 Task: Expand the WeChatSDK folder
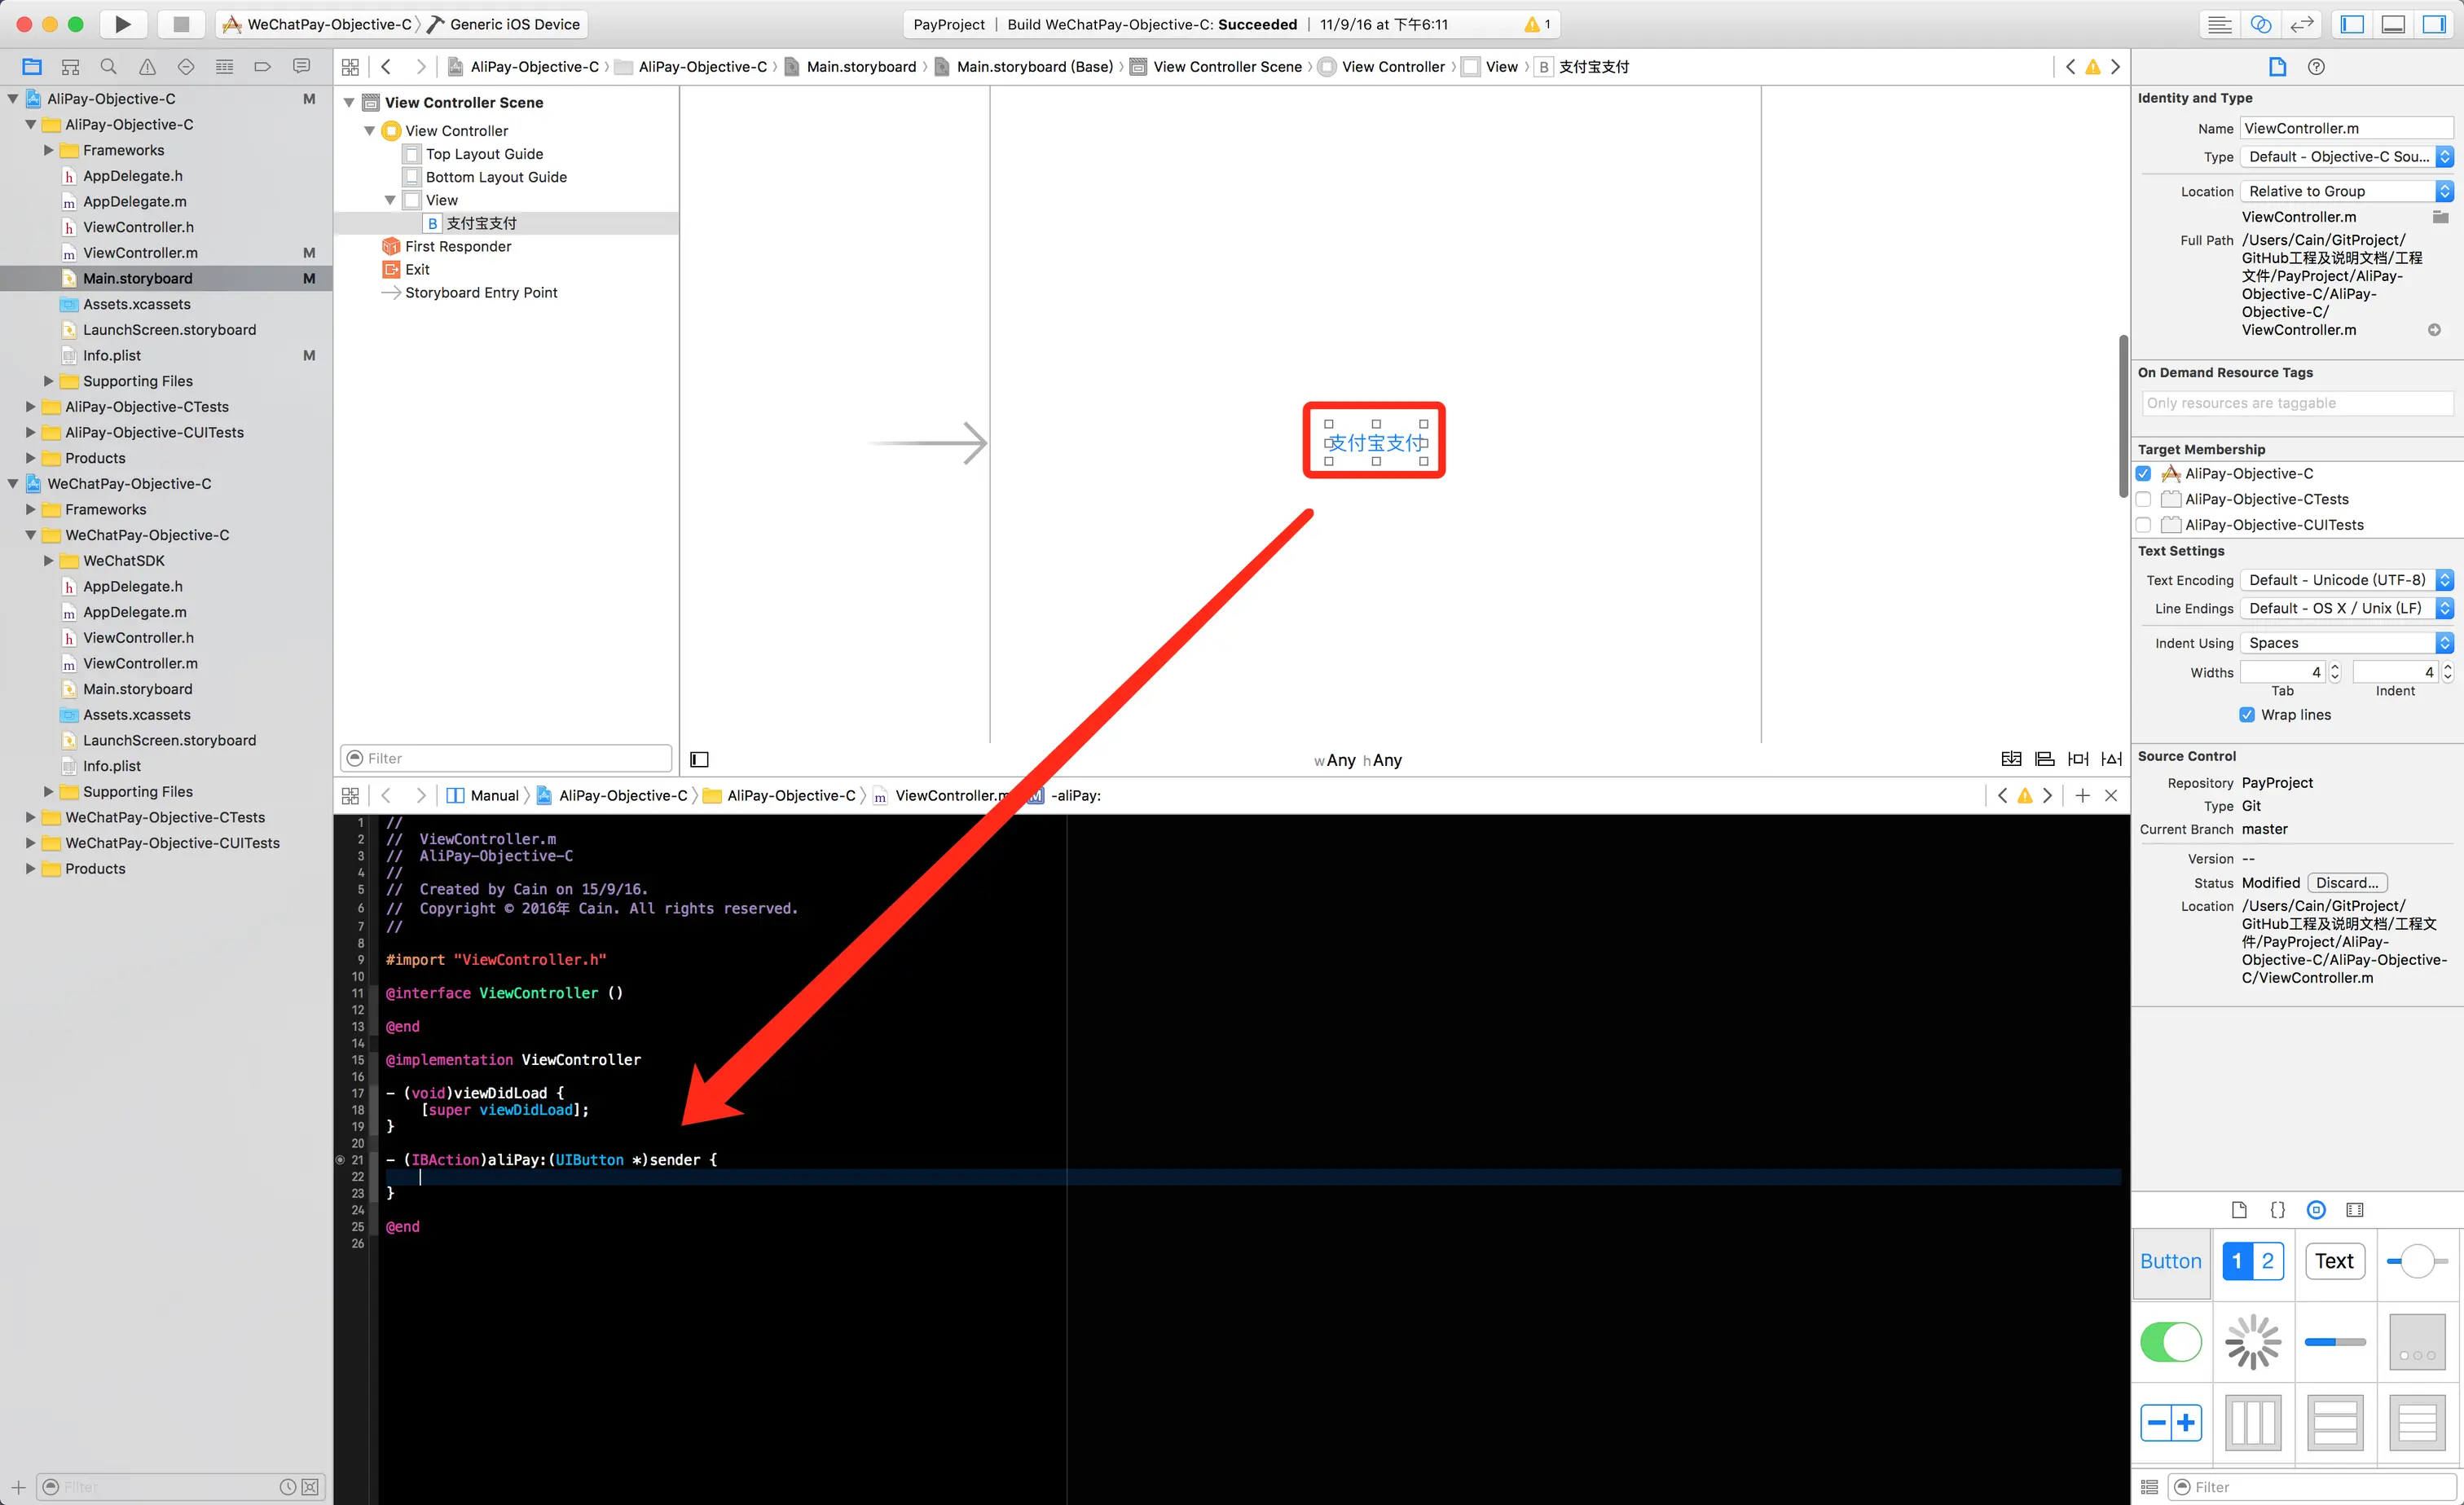(48, 561)
